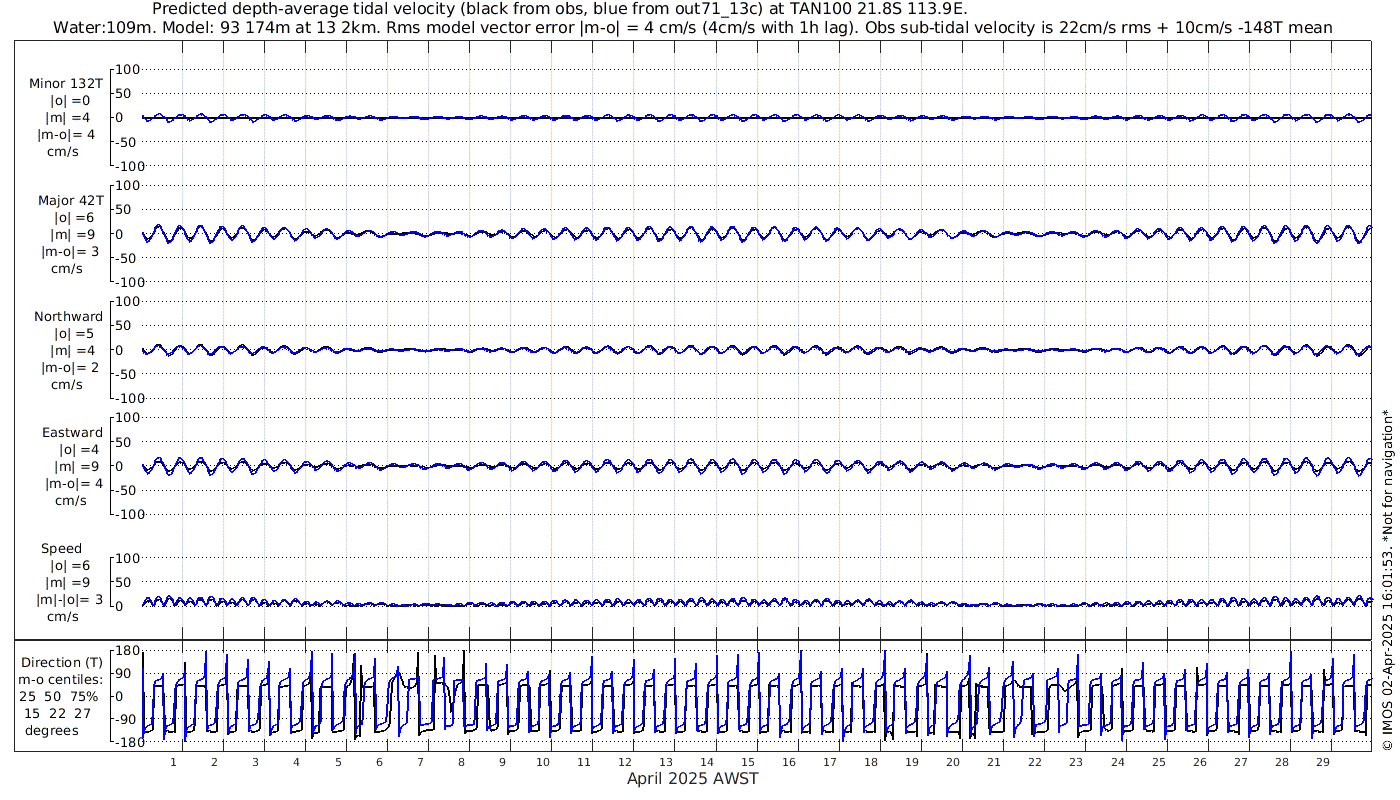Image resolution: width=1400 pixels, height=800 pixels.
Task: Click day tick label 20 on date axis
Action: pyautogui.click(x=953, y=762)
